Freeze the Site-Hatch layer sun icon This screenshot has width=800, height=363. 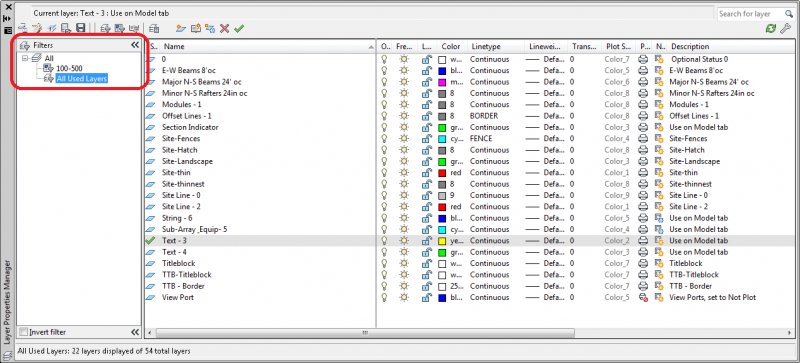[x=404, y=150]
